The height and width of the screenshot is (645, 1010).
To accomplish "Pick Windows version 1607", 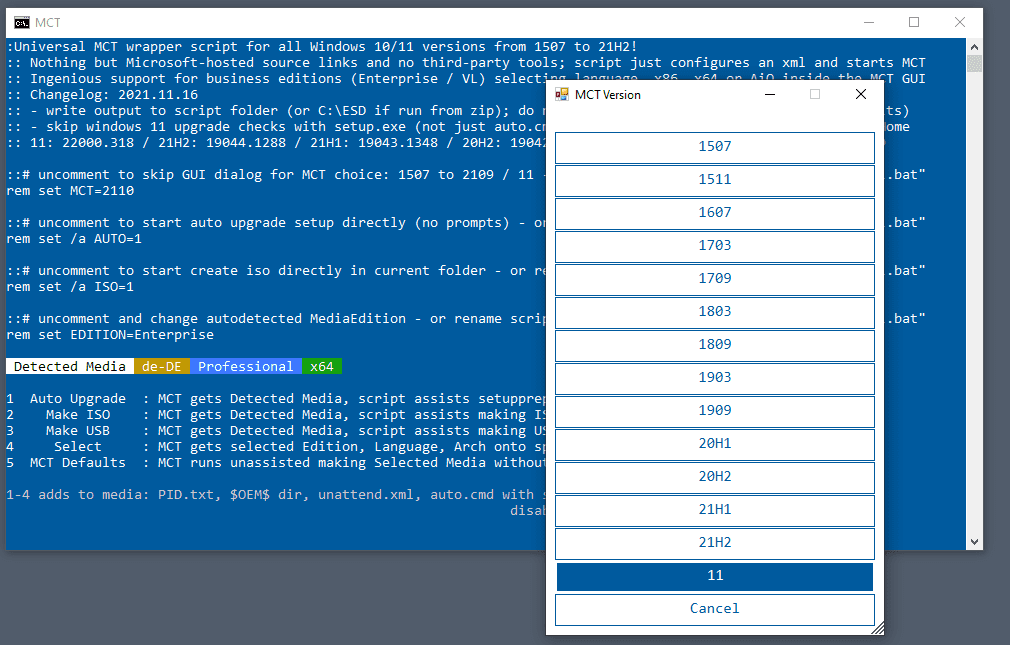I will coord(714,213).
